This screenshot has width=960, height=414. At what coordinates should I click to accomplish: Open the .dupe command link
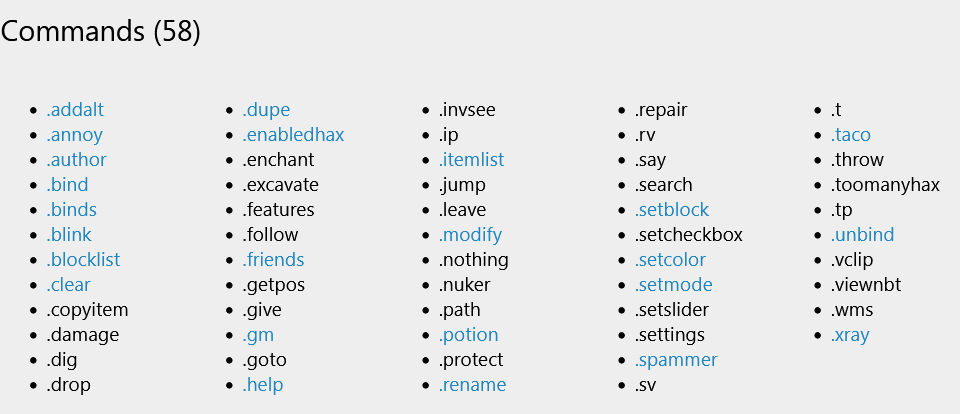click(x=266, y=111)
